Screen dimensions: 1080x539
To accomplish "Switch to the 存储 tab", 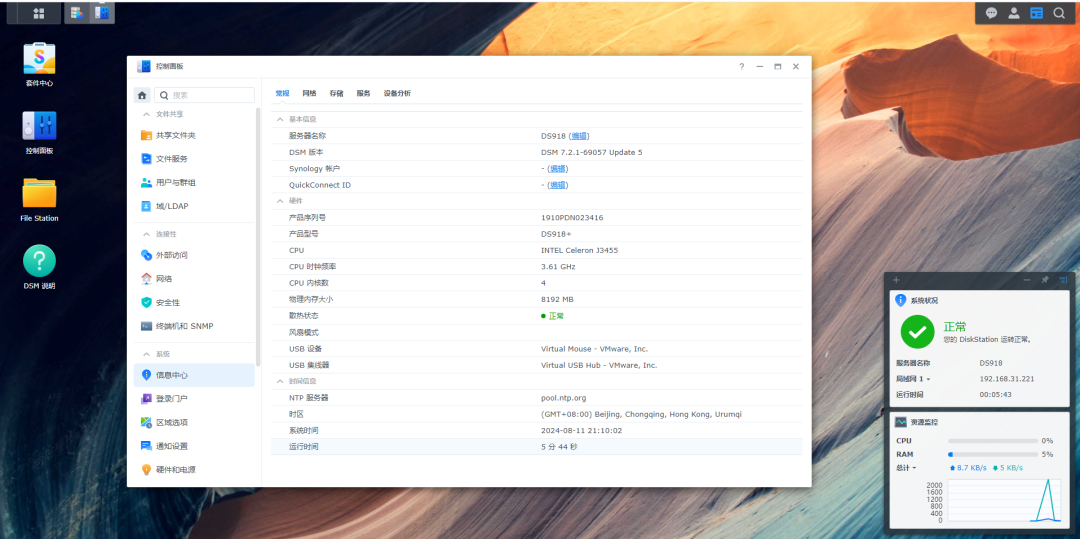I will point(336,93).
